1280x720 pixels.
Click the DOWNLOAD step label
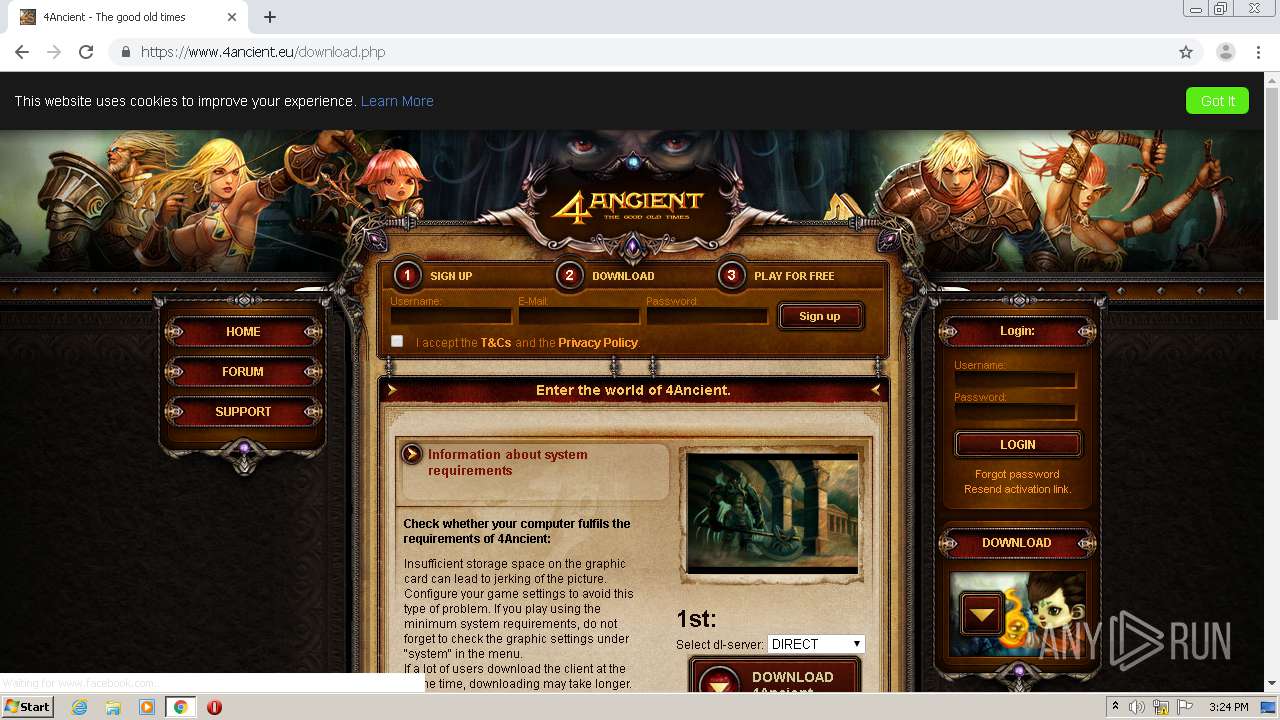pyautogui.click(x=623, y=276)
